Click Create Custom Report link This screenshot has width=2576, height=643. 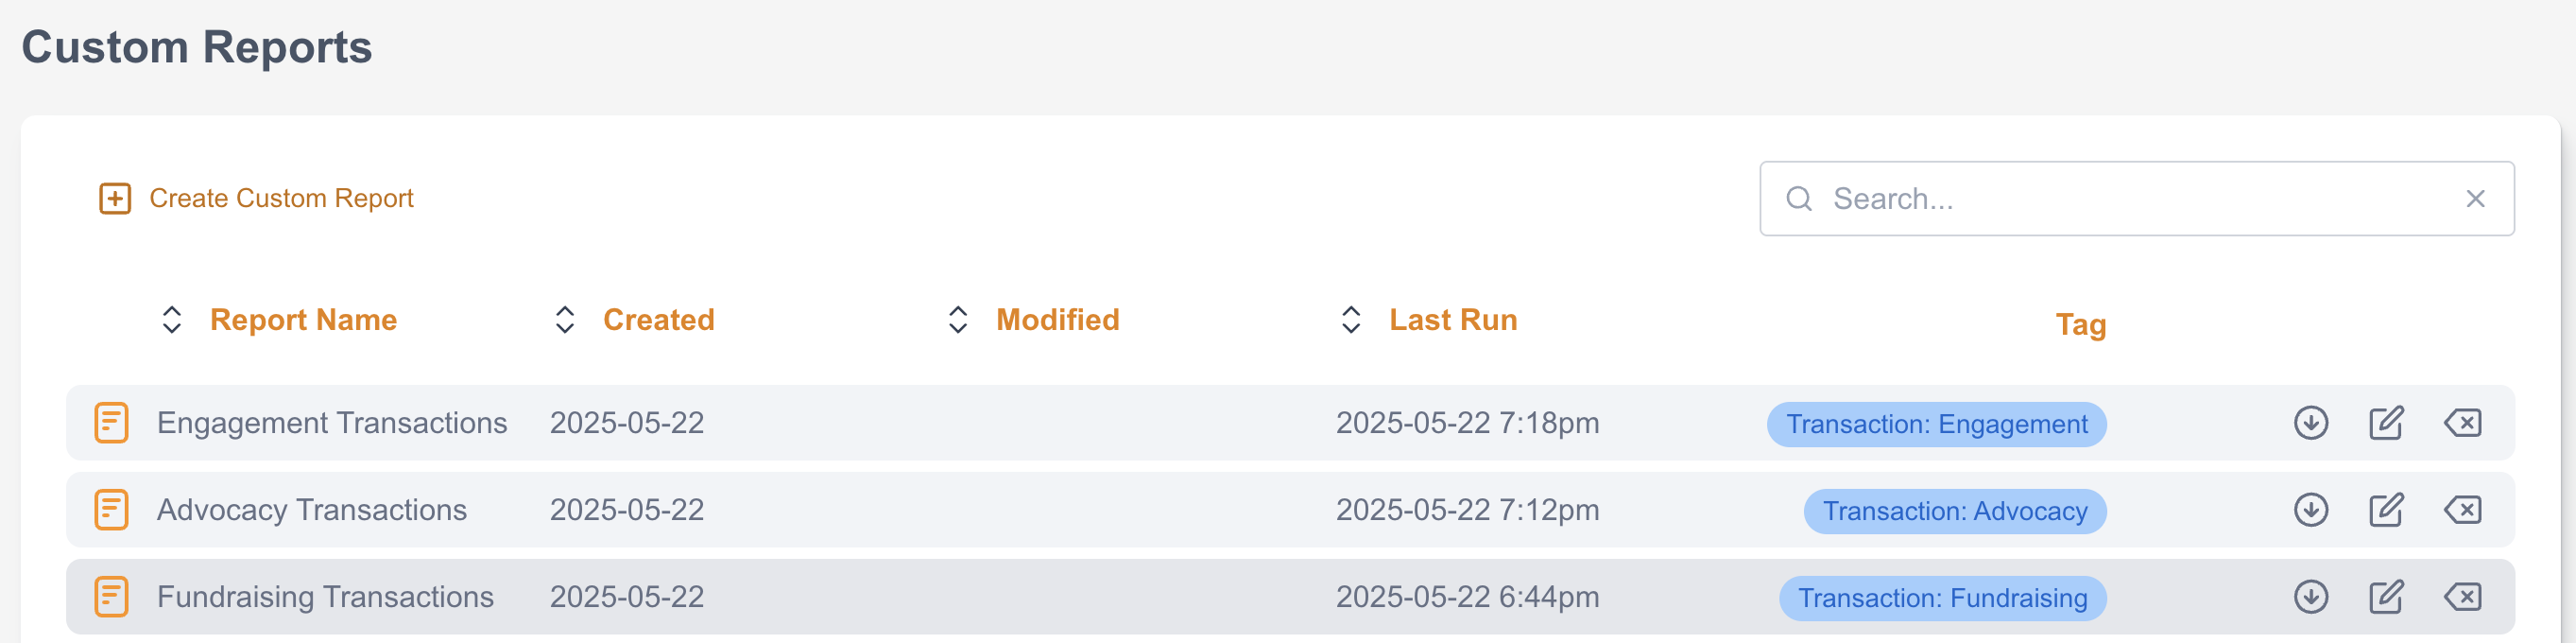point(280,198)
